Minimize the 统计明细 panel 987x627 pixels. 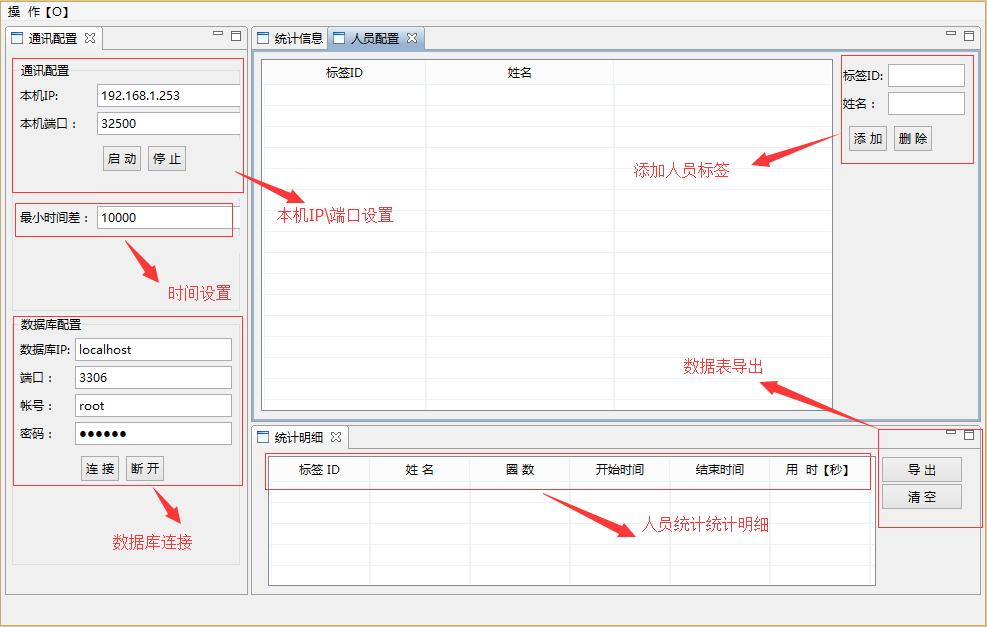[x=951, y=432]
